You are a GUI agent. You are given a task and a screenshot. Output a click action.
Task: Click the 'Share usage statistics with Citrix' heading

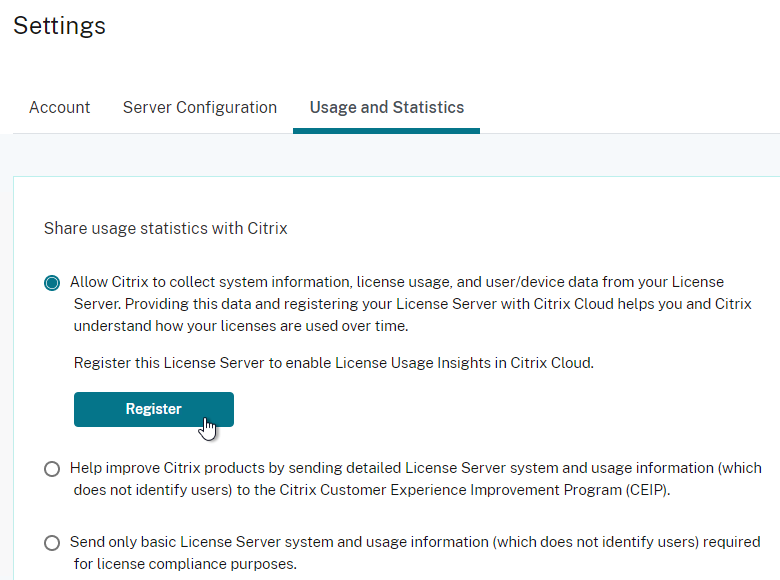pyautogui.click(x=165, y=229)
